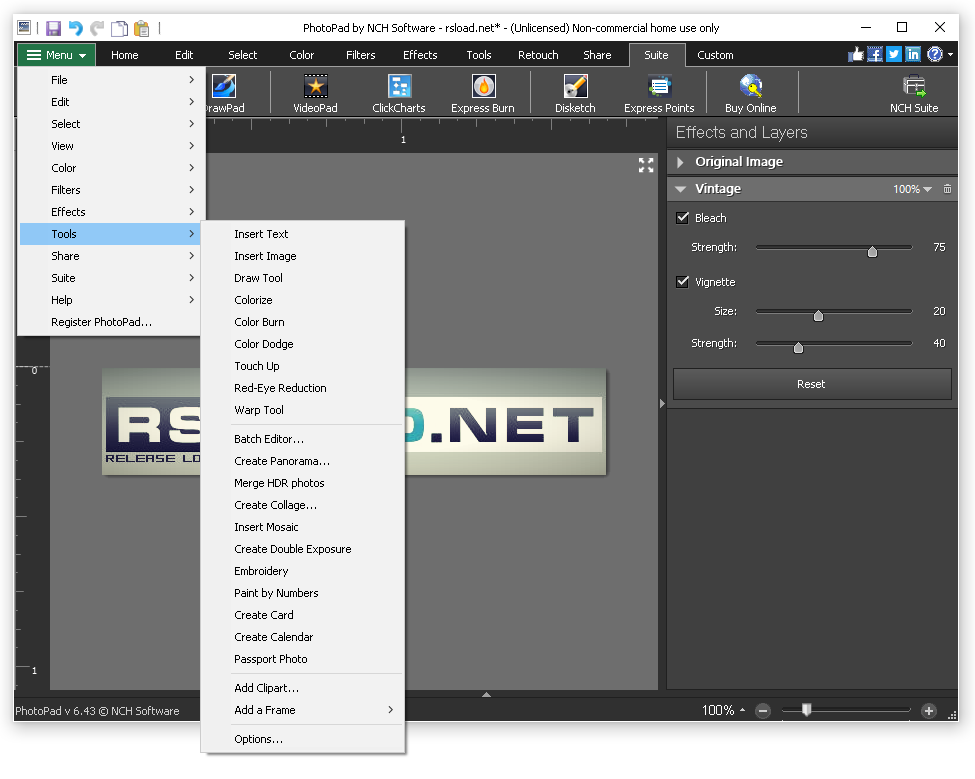Click the Redo arrow icon

pyautogui.click(x=96, y=28)
